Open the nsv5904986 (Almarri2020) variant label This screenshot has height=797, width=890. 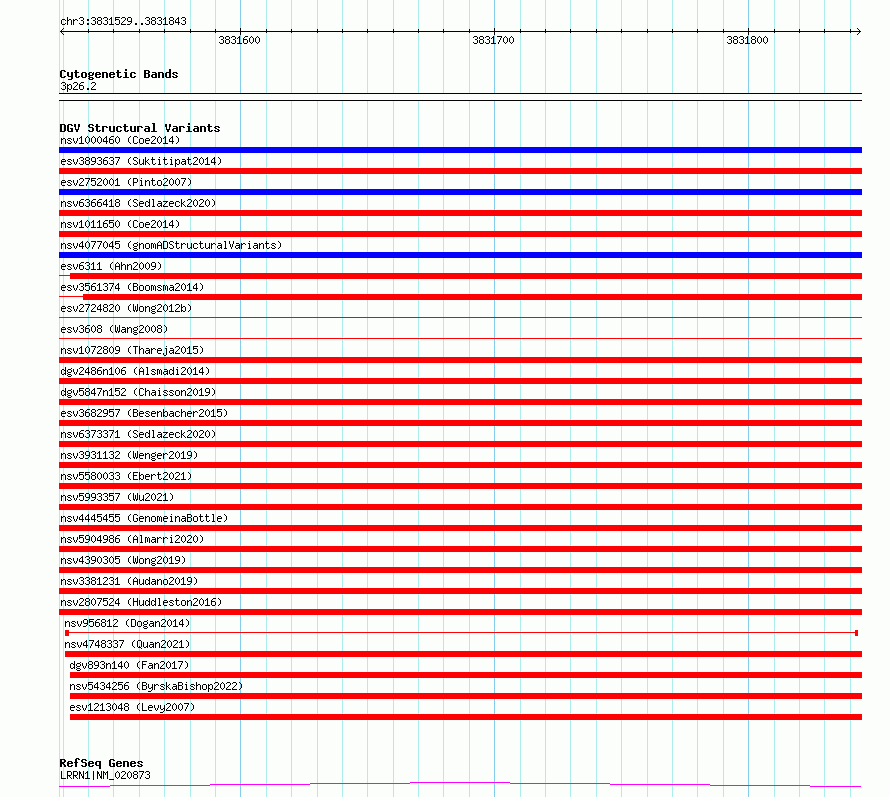(132, 539)
